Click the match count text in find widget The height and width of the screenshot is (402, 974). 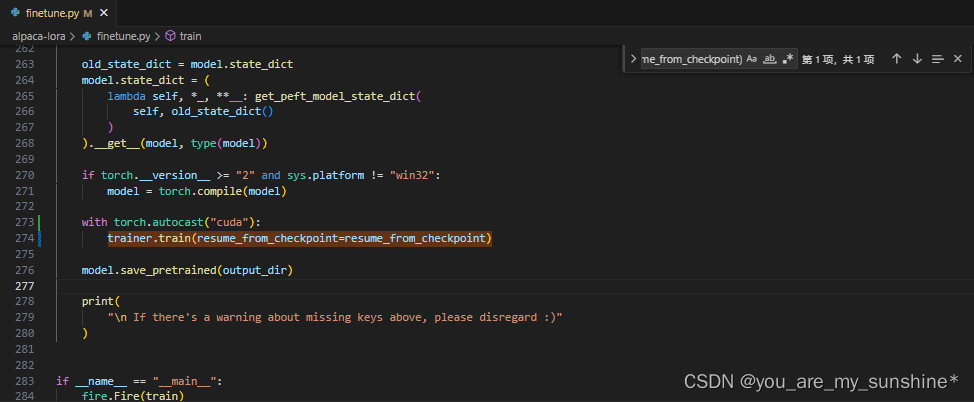pyautogui.click(x=838, y=59)
